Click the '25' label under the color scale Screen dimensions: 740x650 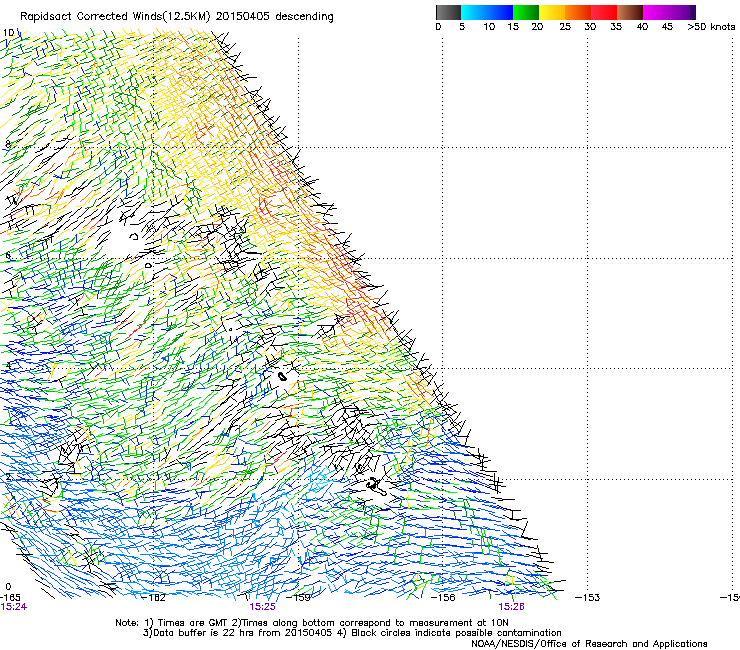point(565,27)
